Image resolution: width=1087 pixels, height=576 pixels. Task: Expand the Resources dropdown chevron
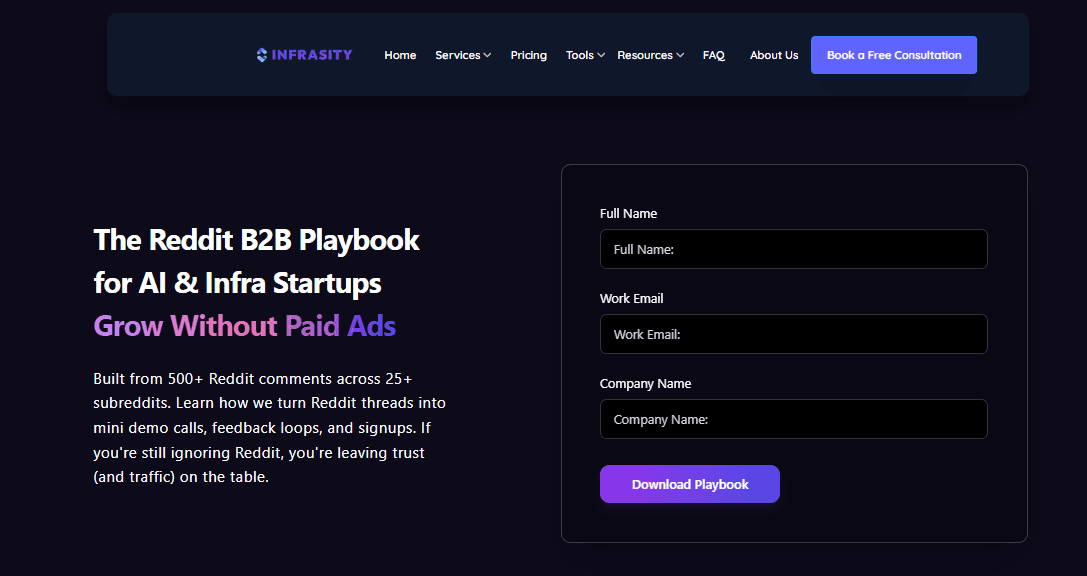tap(680, 55)
